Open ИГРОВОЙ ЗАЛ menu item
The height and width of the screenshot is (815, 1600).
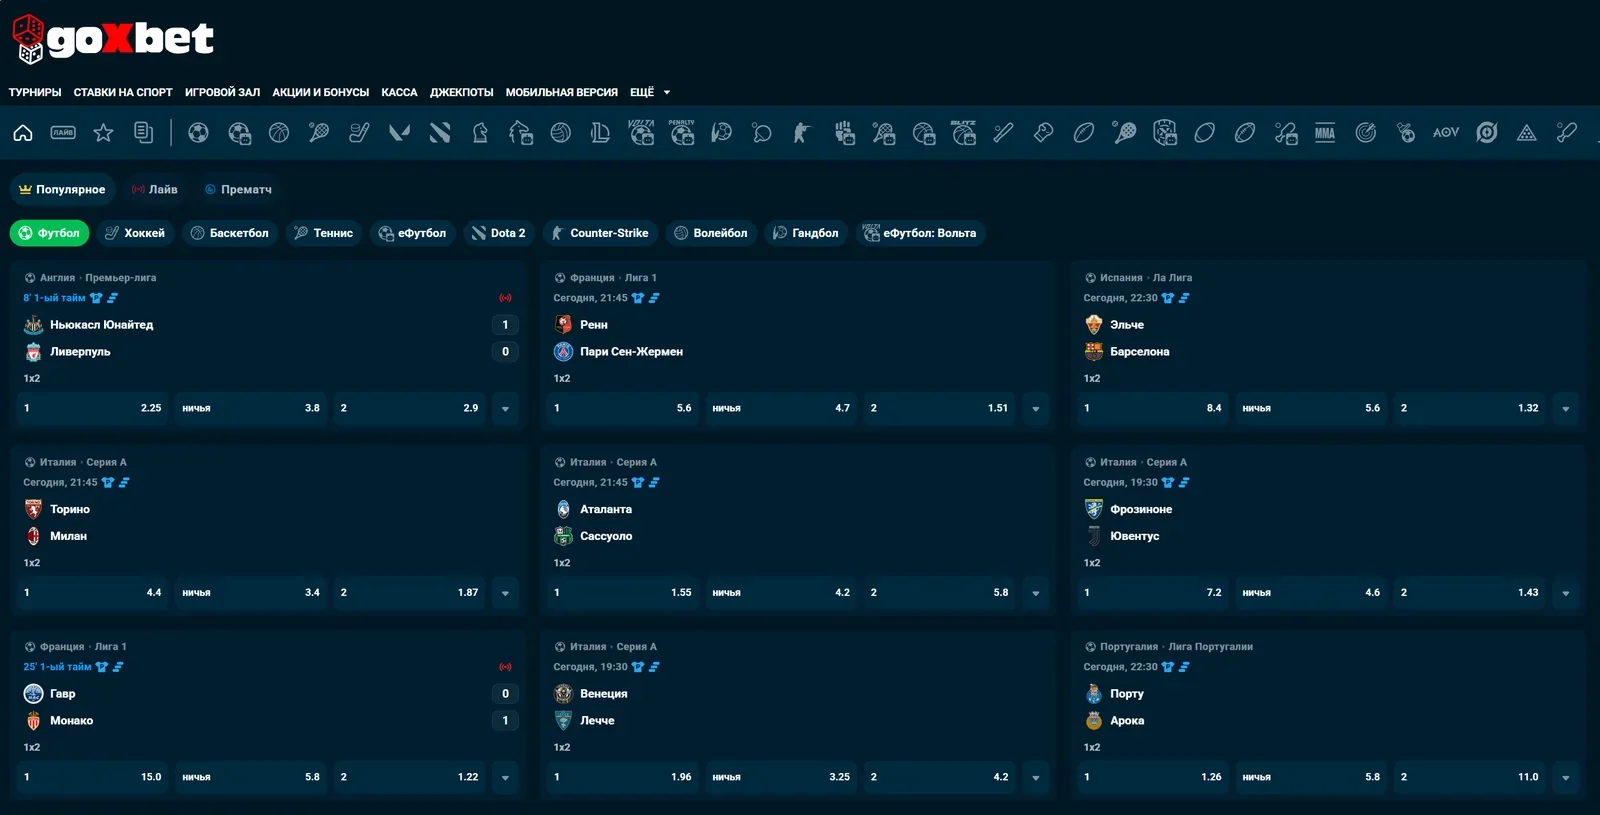(x=222, y=92)
